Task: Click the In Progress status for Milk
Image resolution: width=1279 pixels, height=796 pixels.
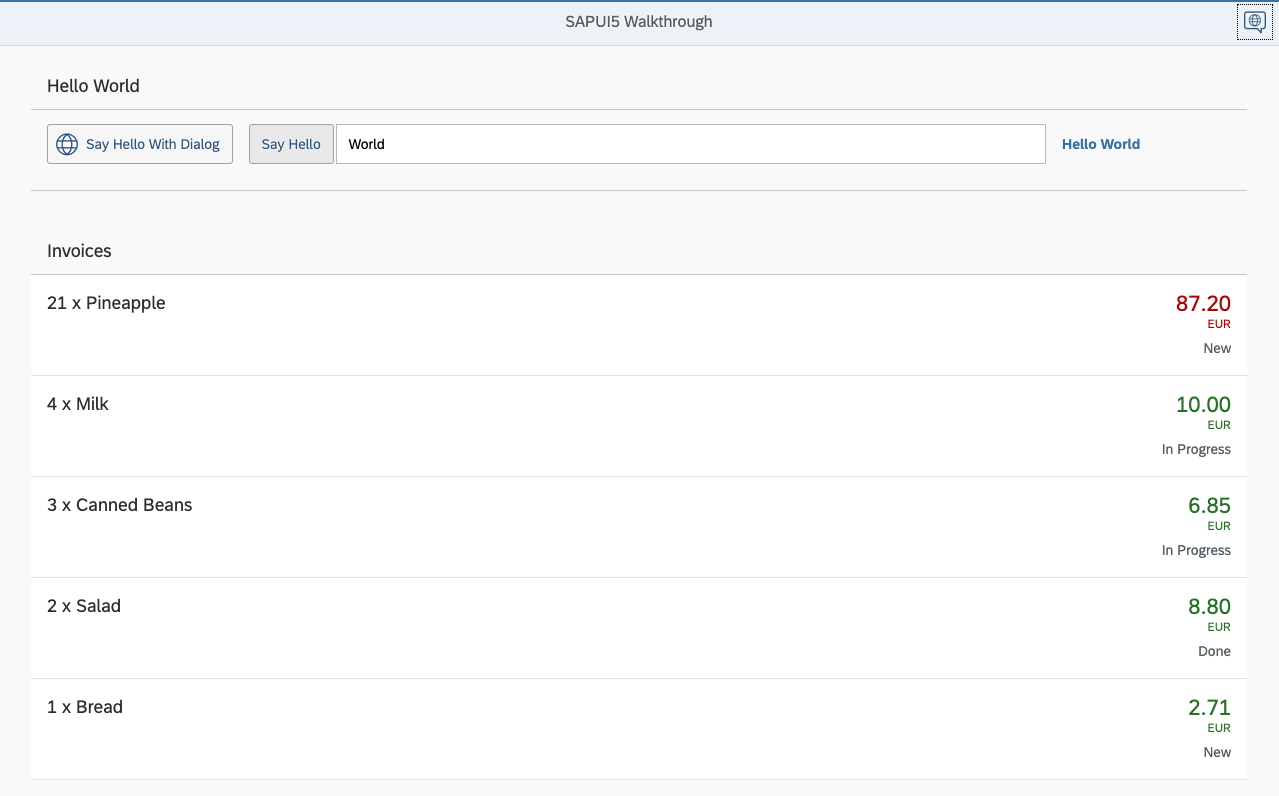Action: pyautogui.click(x=1196, y=449)
